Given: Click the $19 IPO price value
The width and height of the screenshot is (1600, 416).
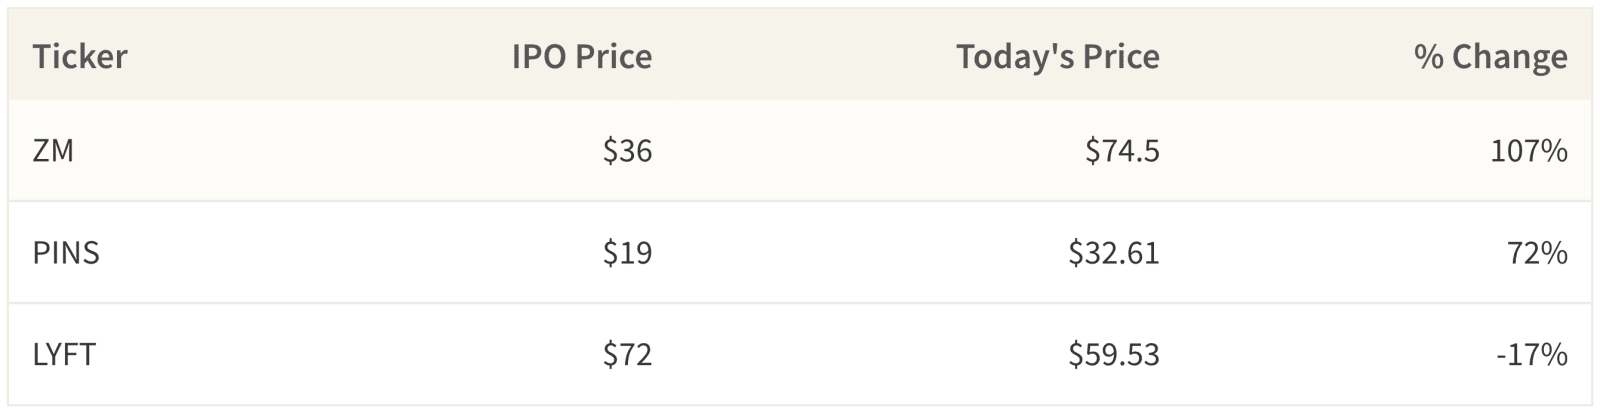Looking at the screenshot, I should coord(627,252).
